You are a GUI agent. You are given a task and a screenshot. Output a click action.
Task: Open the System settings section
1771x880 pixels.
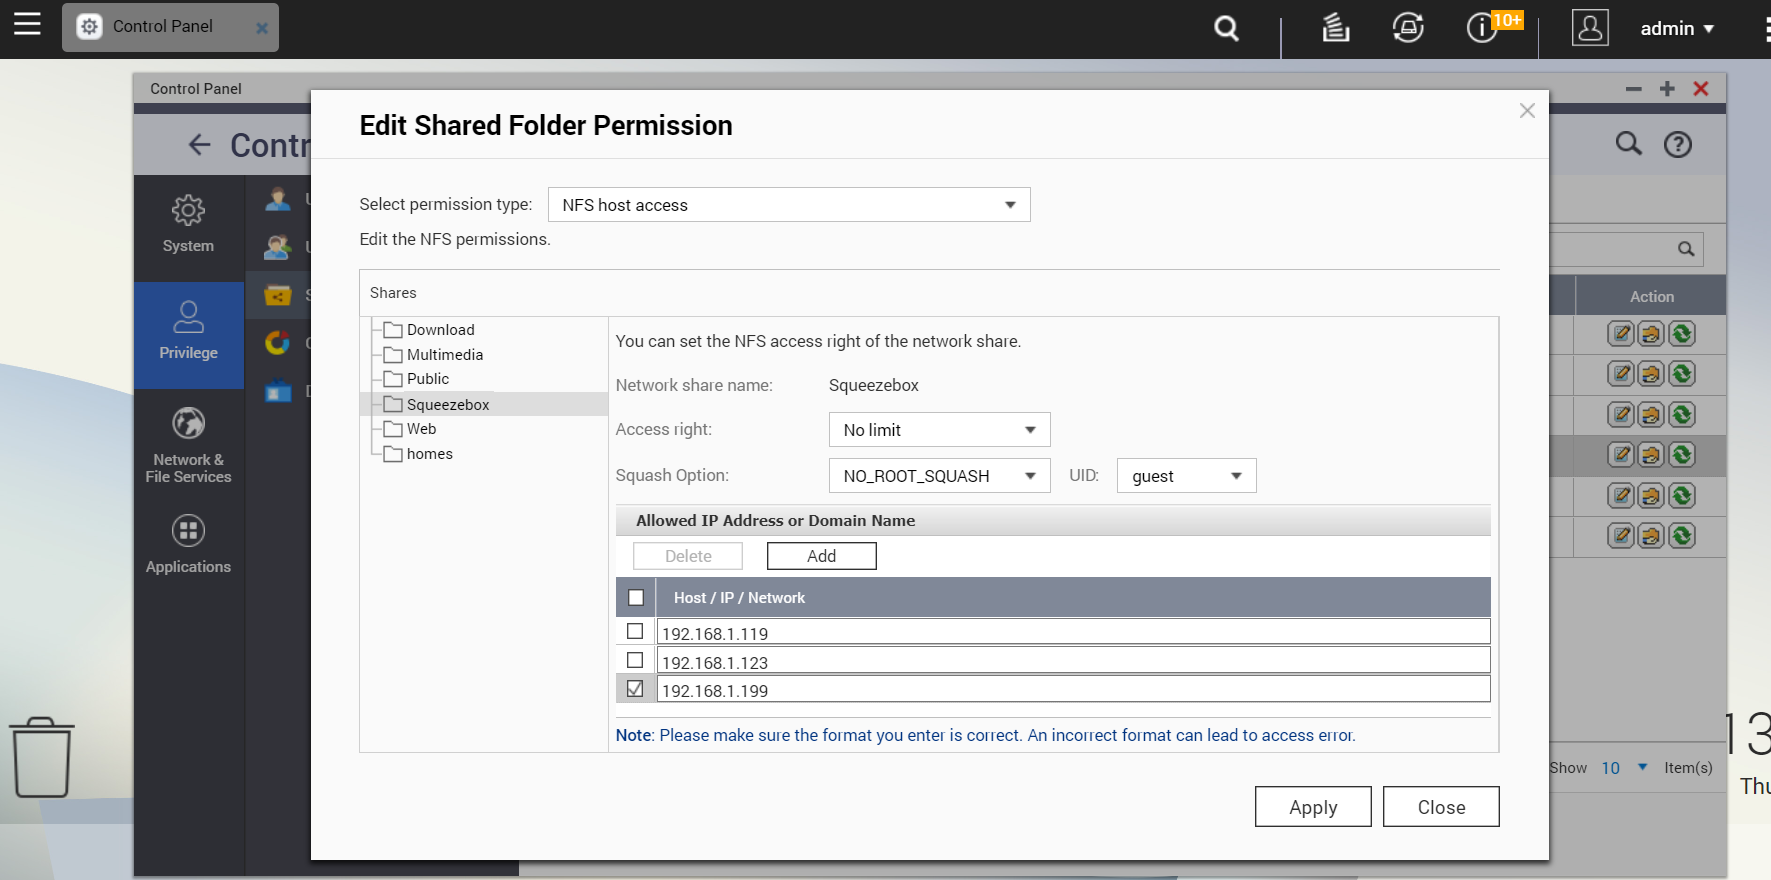point(188,224)
